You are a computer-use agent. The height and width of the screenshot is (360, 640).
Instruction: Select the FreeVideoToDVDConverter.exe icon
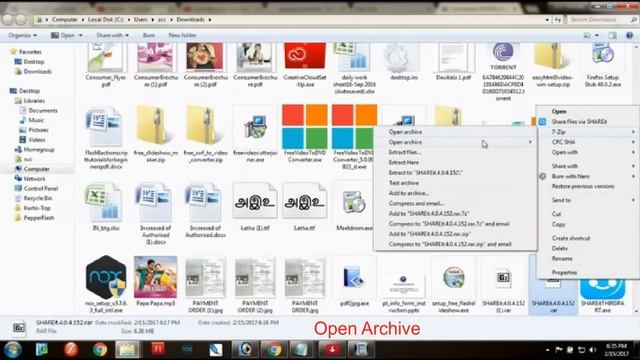[305, 127]
